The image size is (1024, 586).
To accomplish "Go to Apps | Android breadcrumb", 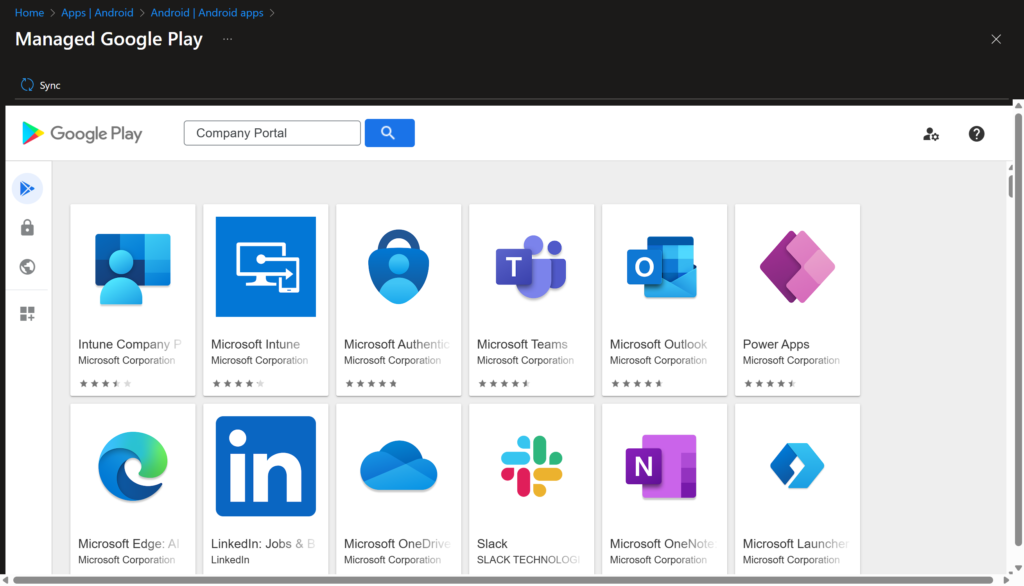I will point(97,12).
